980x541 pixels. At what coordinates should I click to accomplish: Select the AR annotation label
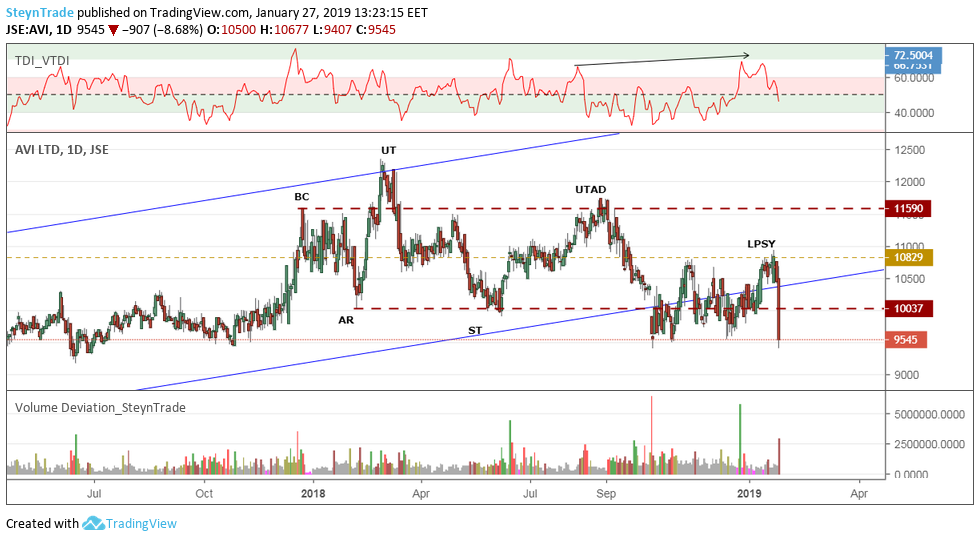point(346,320)
